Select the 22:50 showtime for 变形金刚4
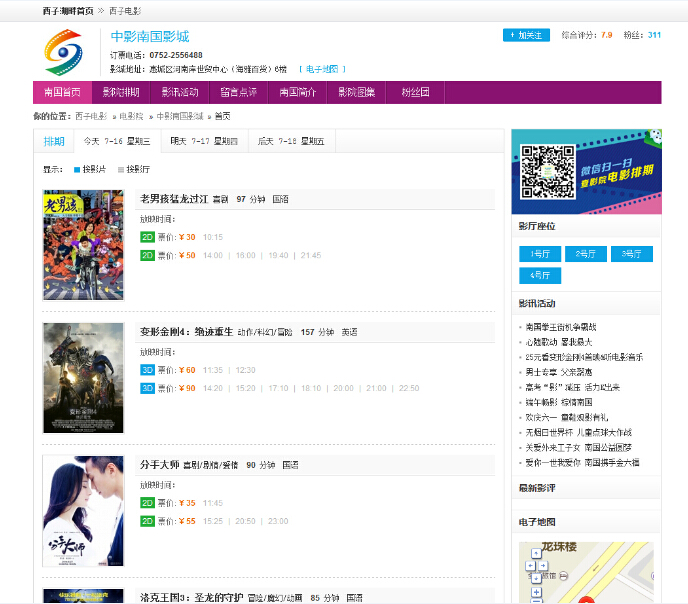Image resolution: width=688 pixels, height=604 pixels. coord(409,388)
